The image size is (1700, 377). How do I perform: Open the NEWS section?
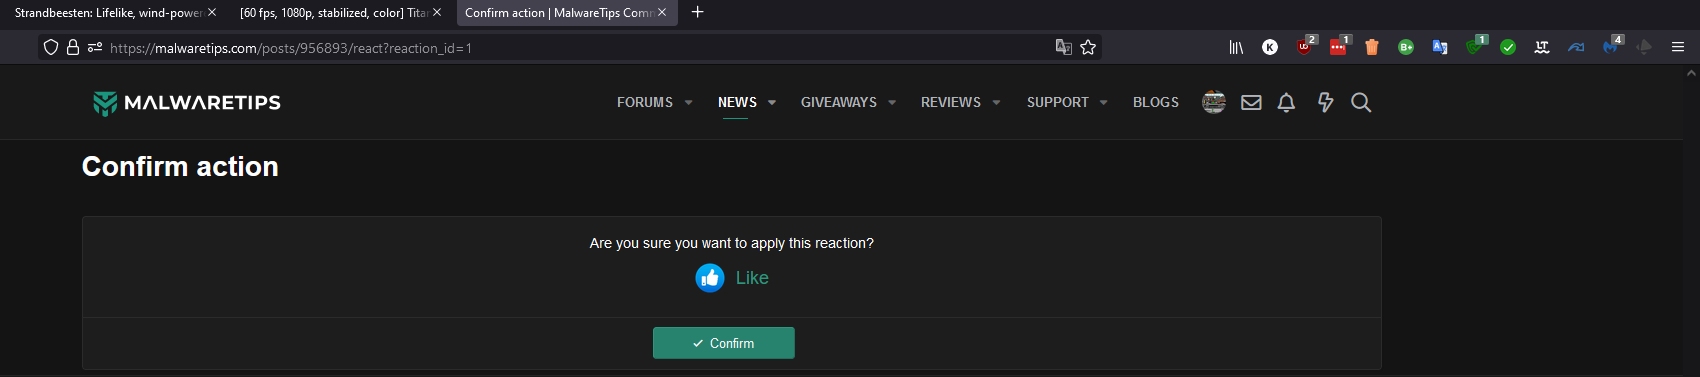coord(737,102)
